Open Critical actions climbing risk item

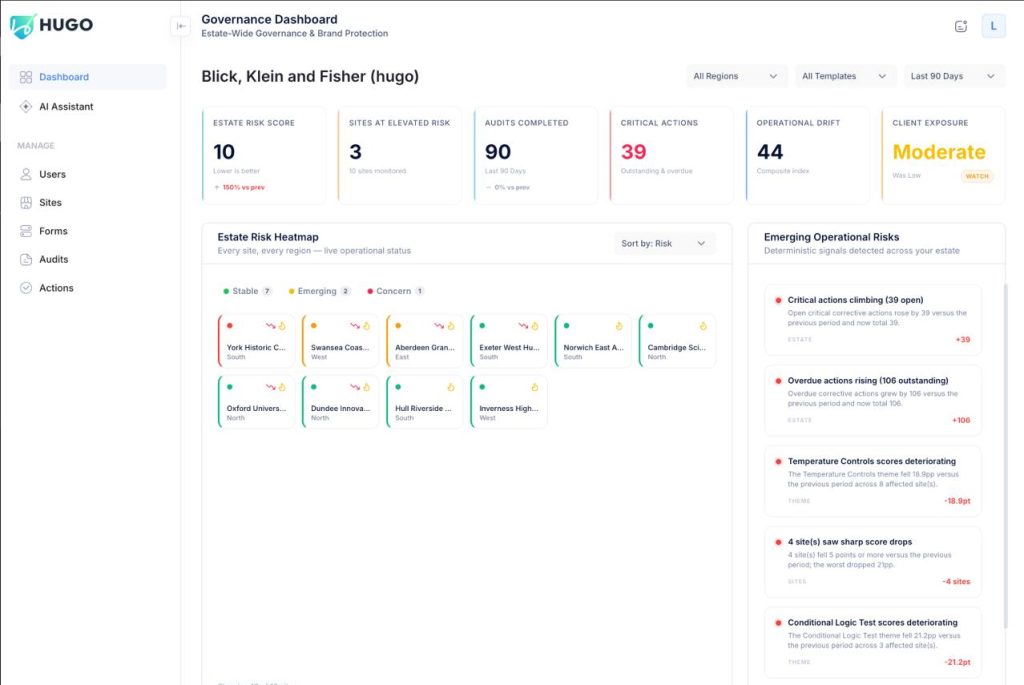tap(872, 320)
